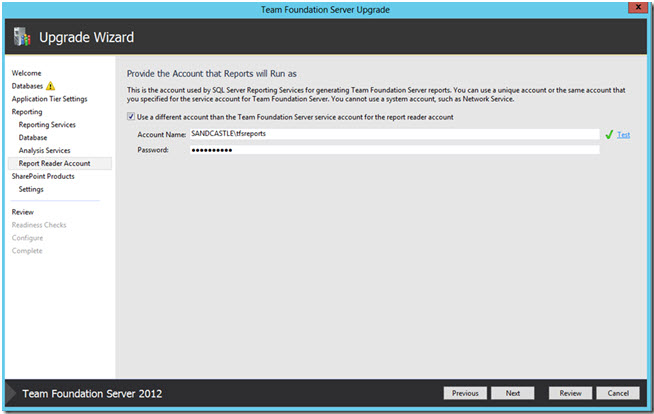
Task: Open SharePoint Products step
Action: click(43, 176)
